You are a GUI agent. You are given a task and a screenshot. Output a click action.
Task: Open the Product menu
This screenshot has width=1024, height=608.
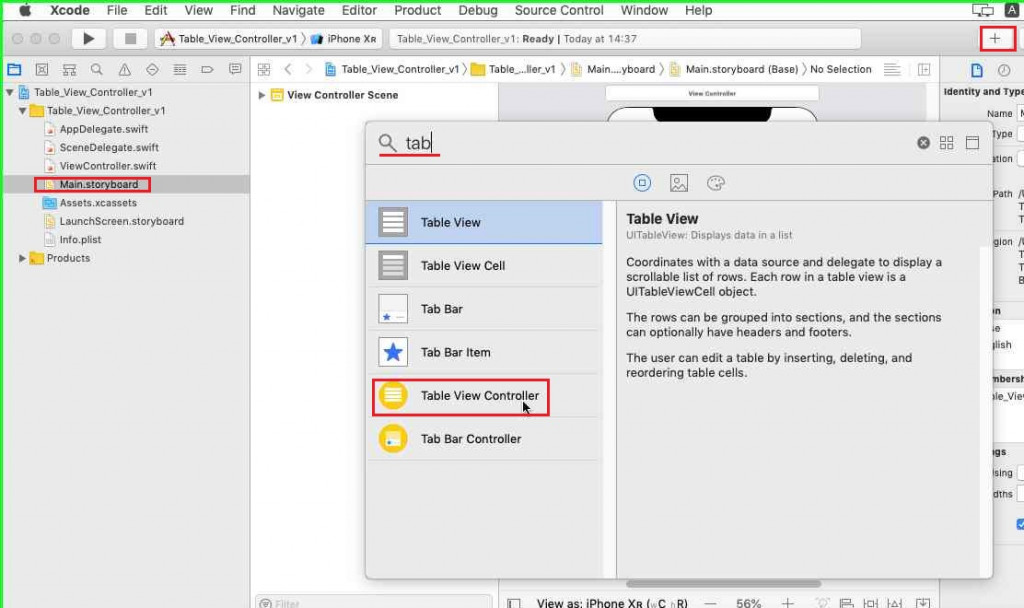417,10
